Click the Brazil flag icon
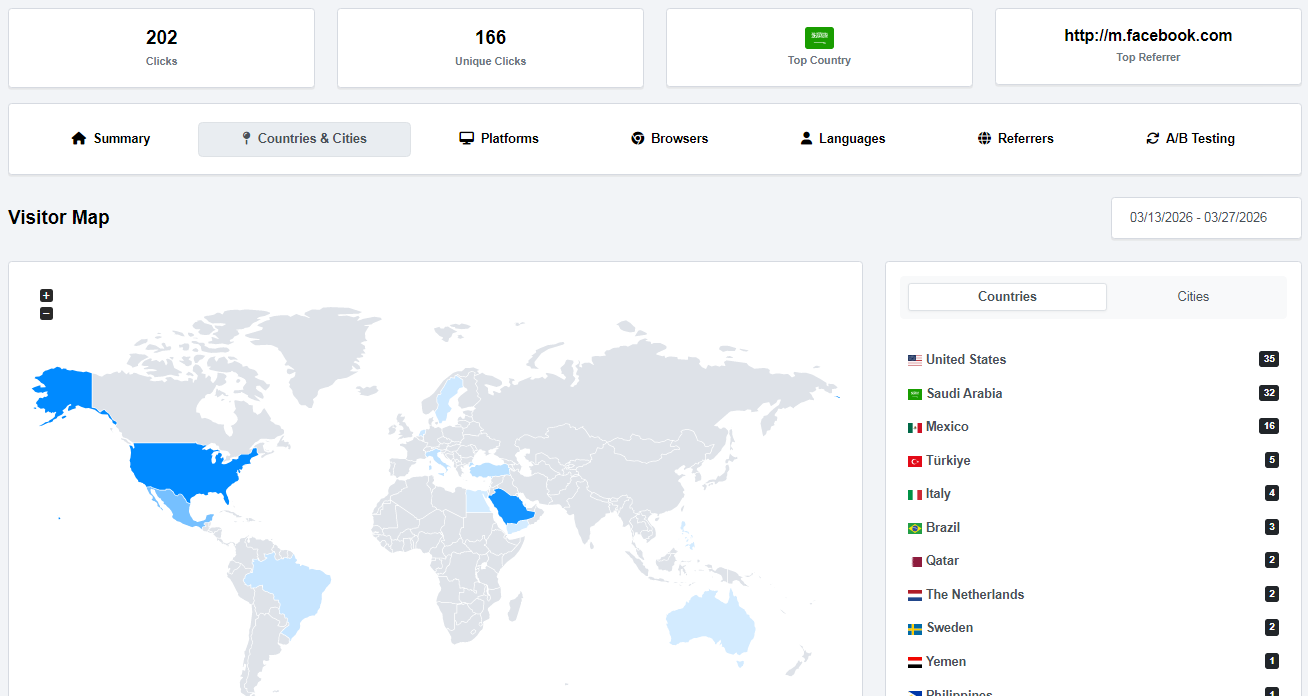 pos(914,528)
